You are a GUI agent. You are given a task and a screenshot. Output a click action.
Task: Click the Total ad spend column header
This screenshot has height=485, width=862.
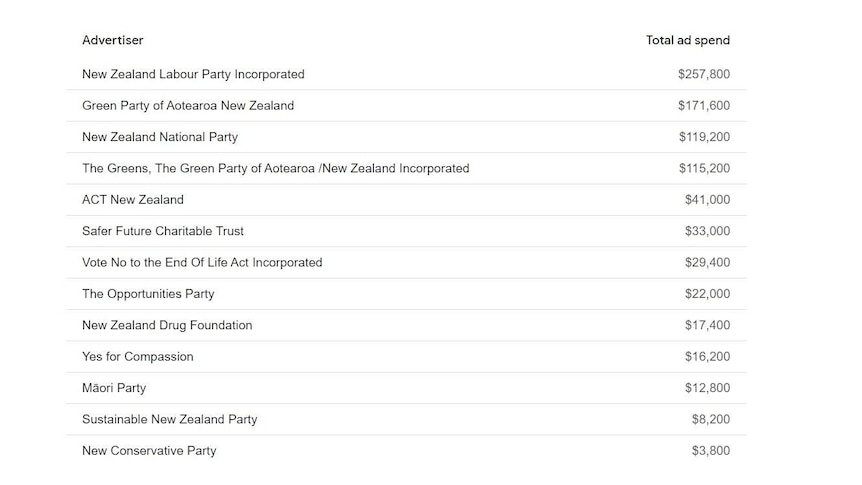688,40
